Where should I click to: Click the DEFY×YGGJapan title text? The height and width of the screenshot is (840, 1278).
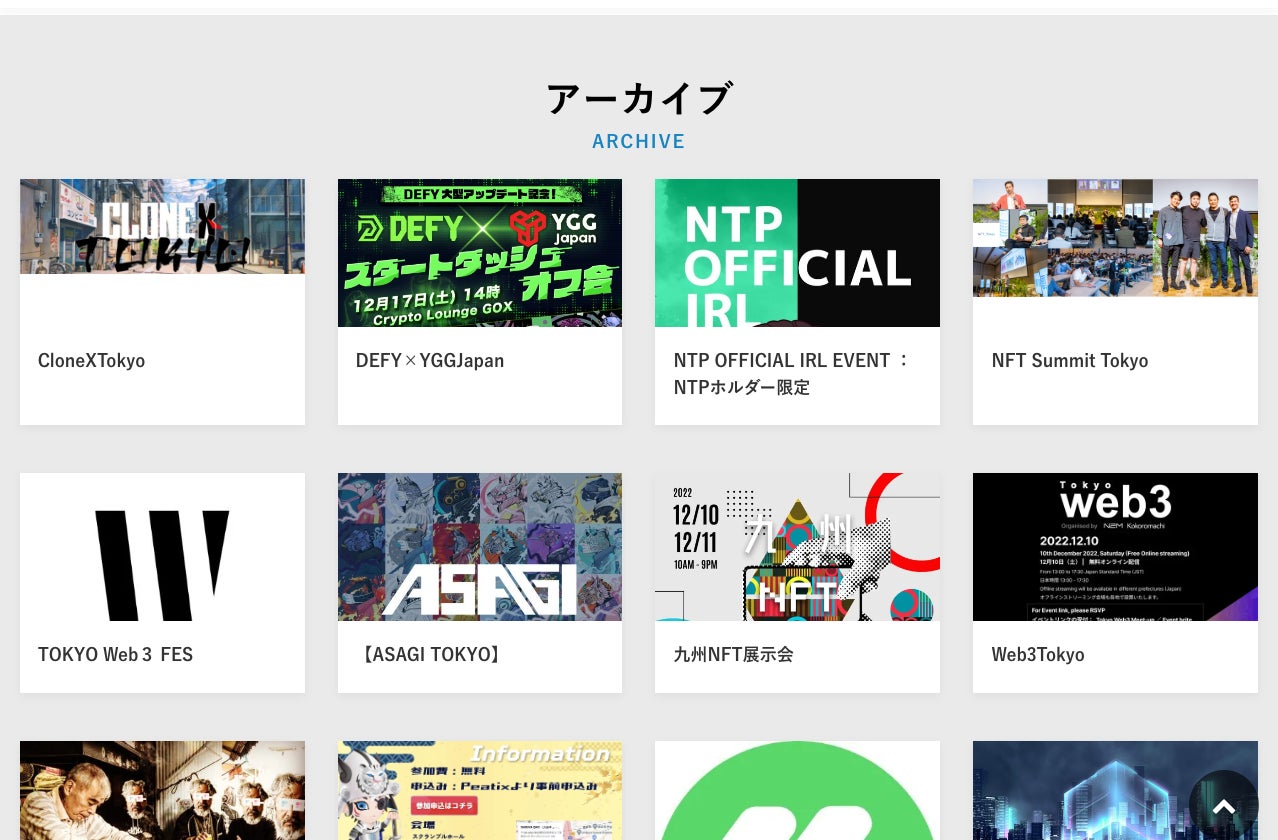pos(430,360)
